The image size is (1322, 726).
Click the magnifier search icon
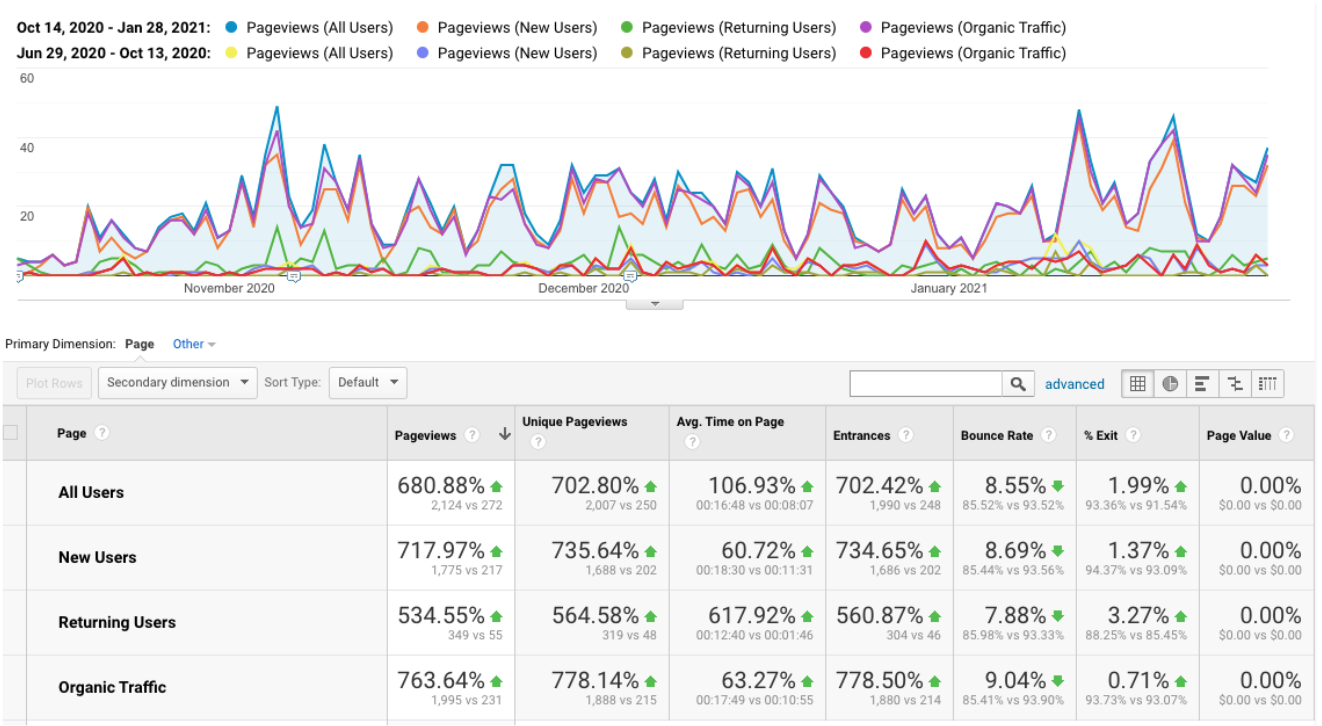pos(1018,384)
